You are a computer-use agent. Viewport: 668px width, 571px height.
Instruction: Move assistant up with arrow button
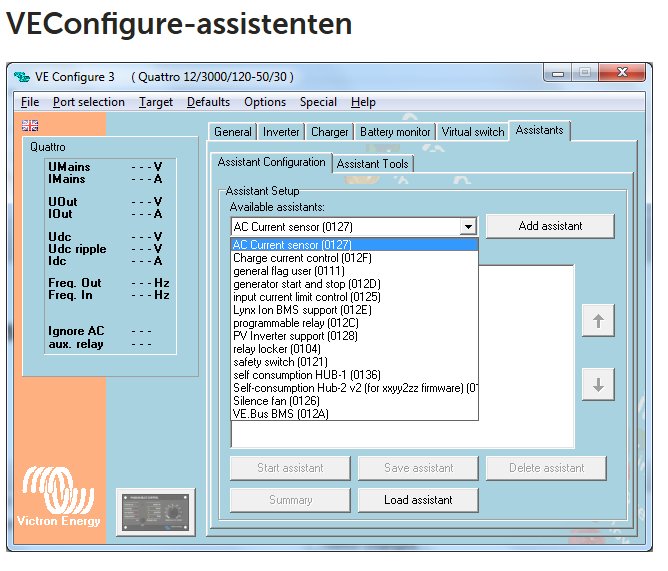[598, 322]
